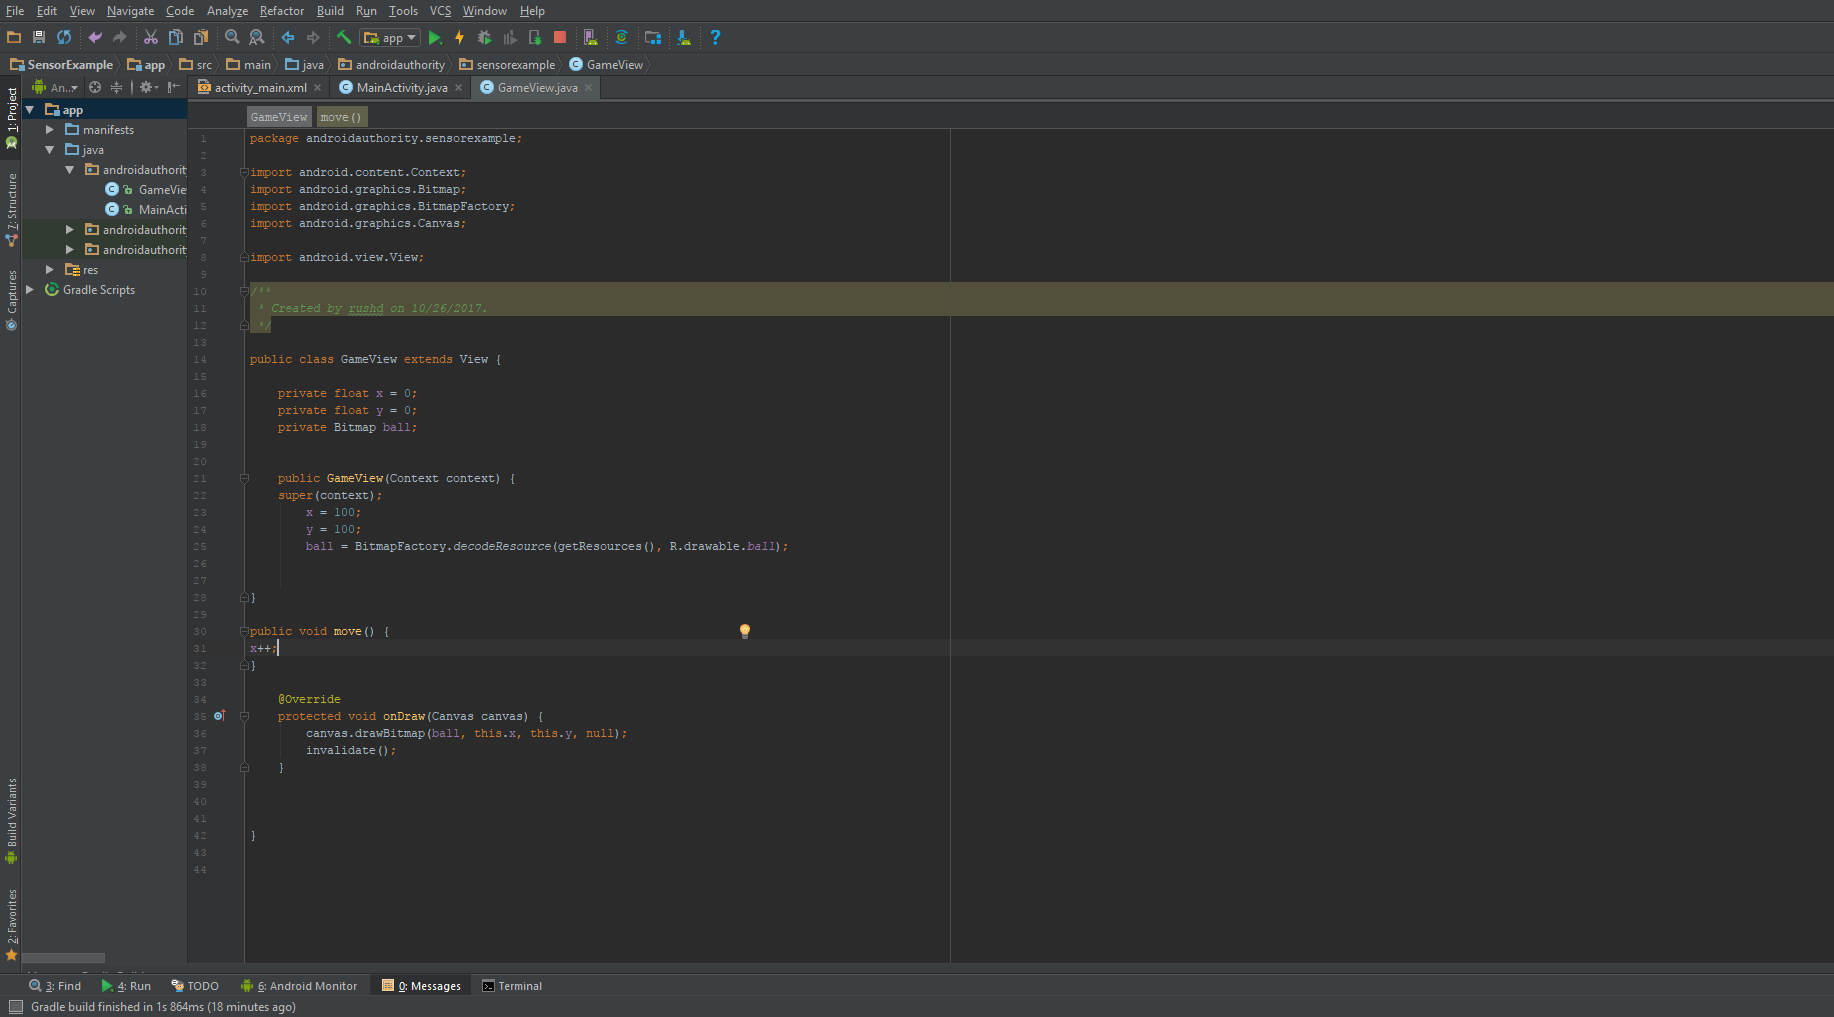The width and height of the screenshot is (1834, 1017).
Task: Open the Refactor menu
Action: 281,11
